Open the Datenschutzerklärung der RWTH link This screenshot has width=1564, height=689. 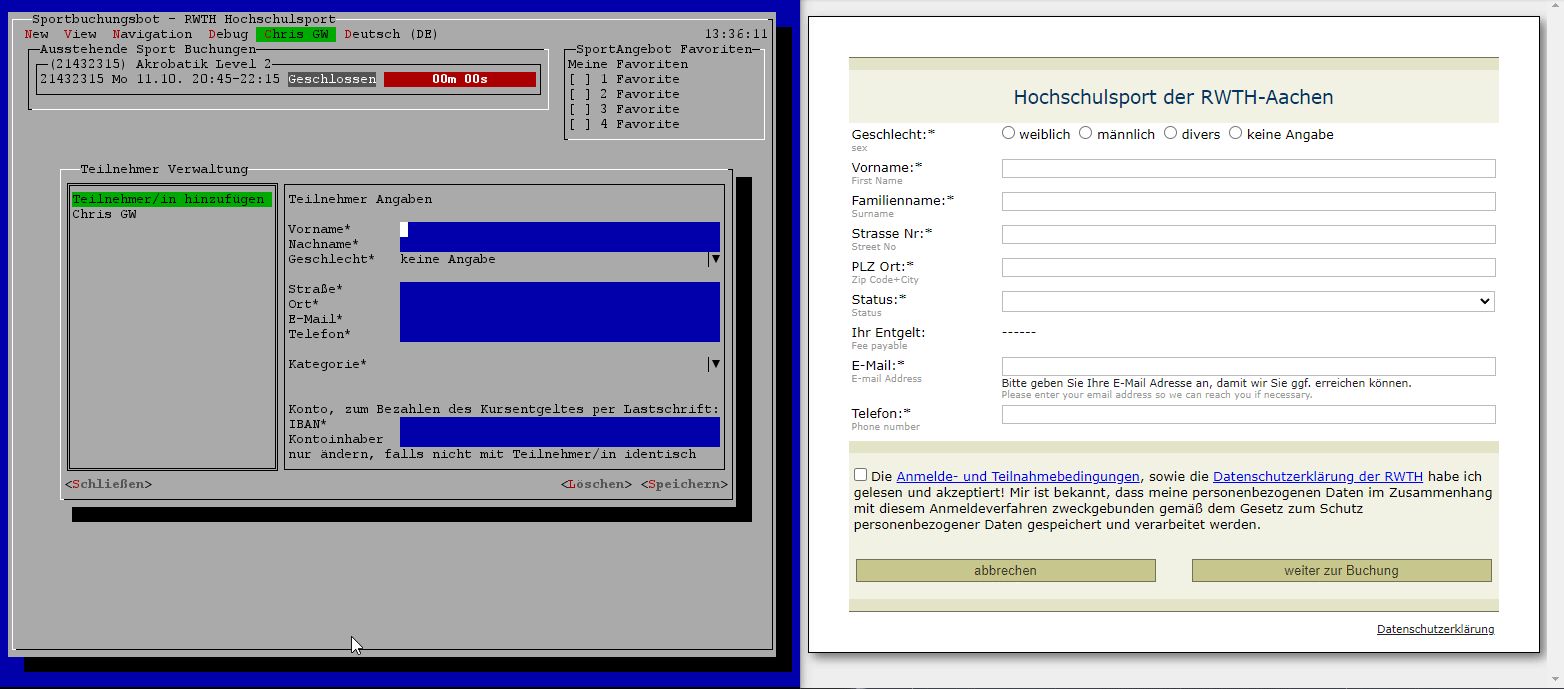pyautogui.click(x=1318, y=476)
